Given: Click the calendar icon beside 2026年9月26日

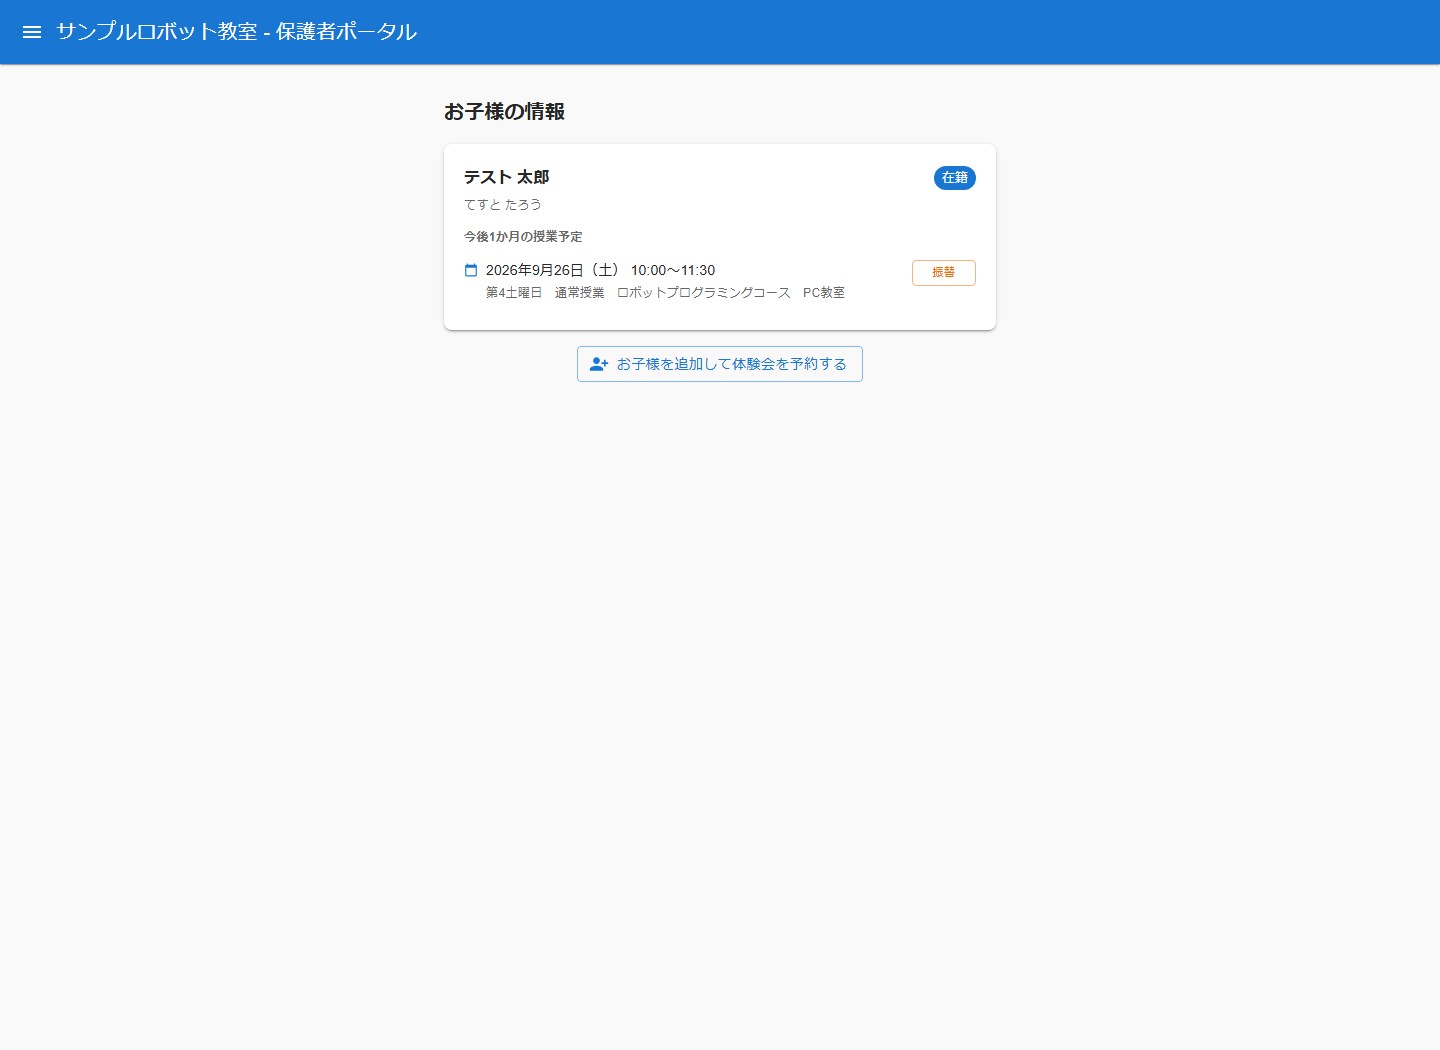Looking at the screenshot, I should (x=471, y=270).
